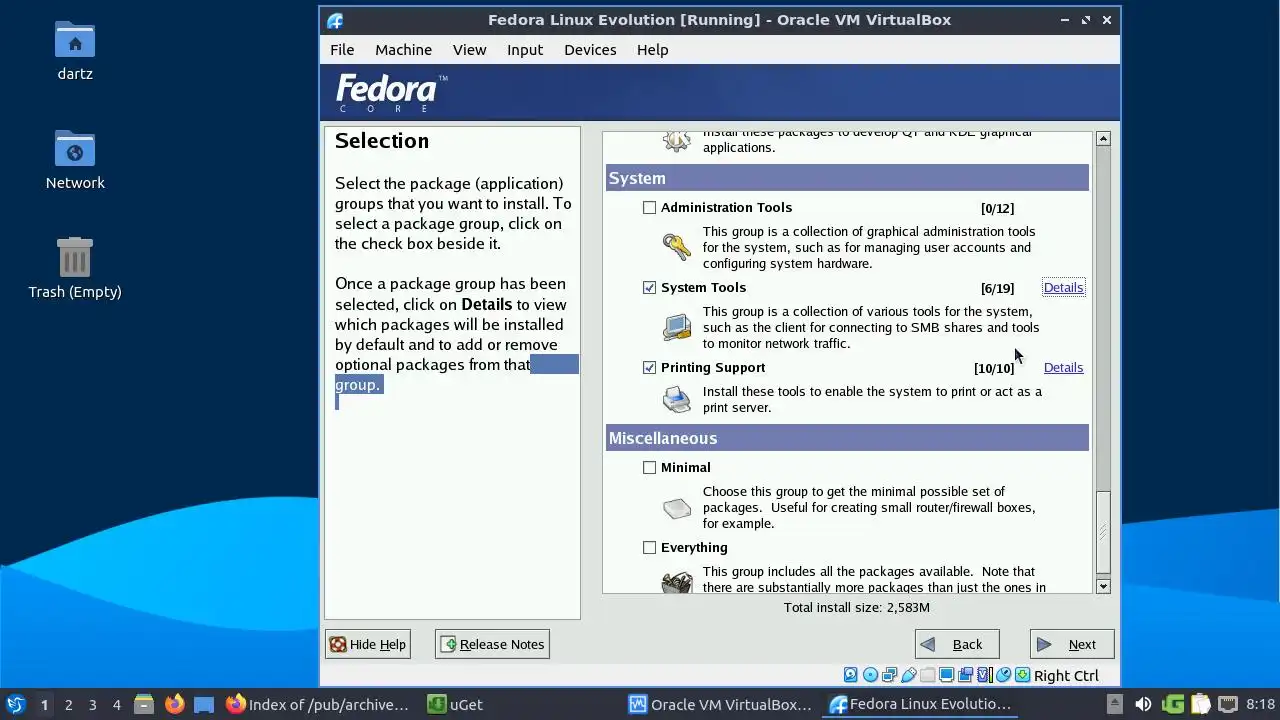Click the System category header
1280x720 pixels.
(847, 178)
